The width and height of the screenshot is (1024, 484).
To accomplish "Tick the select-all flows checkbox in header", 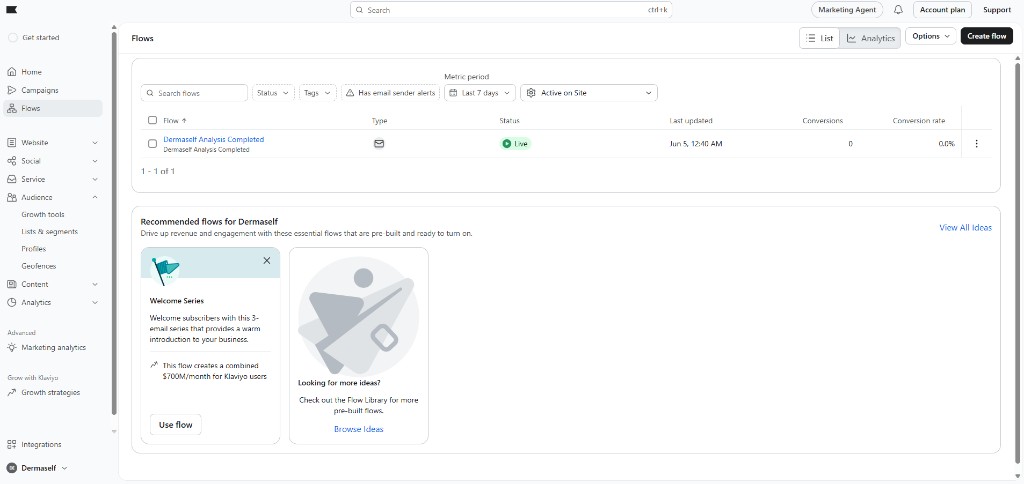I will (x=152, y=120).
